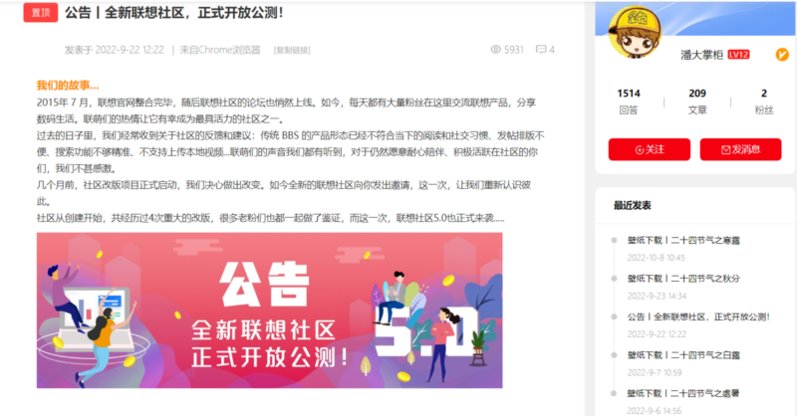The image size is (797, 416).
Task: Open recent post 全新联想社区 正式开放公测
Action: point(698,317)
